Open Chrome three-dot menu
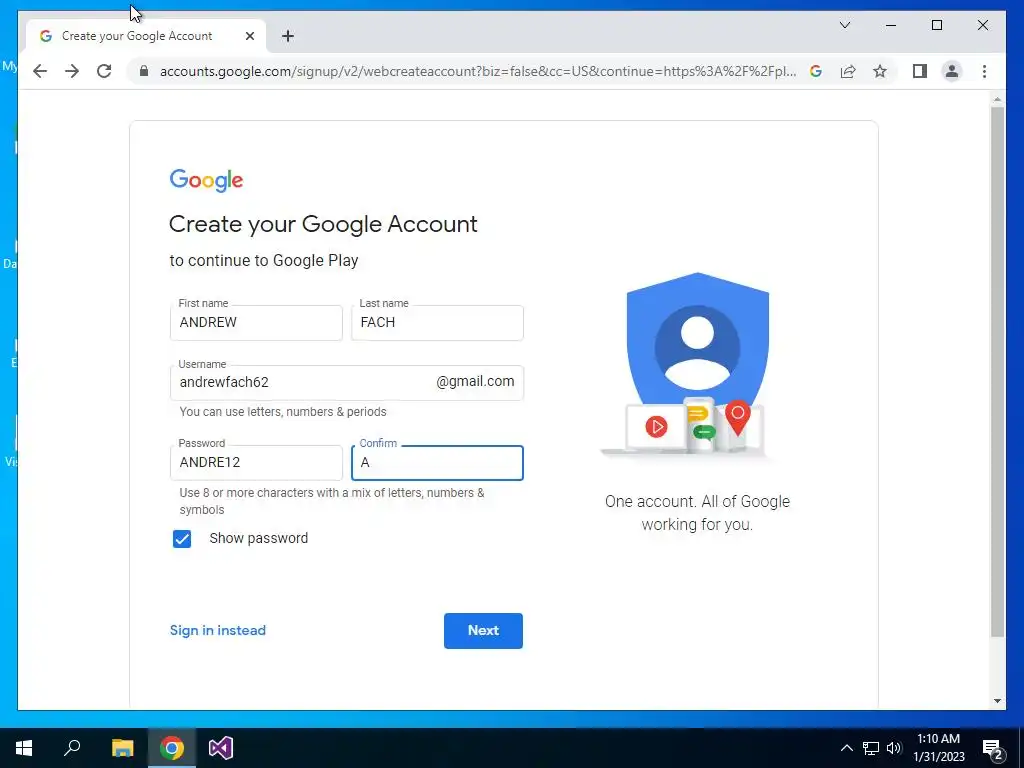Viewport: 1024px width, 768px height. pyautogui.click(x=984, y=71)
